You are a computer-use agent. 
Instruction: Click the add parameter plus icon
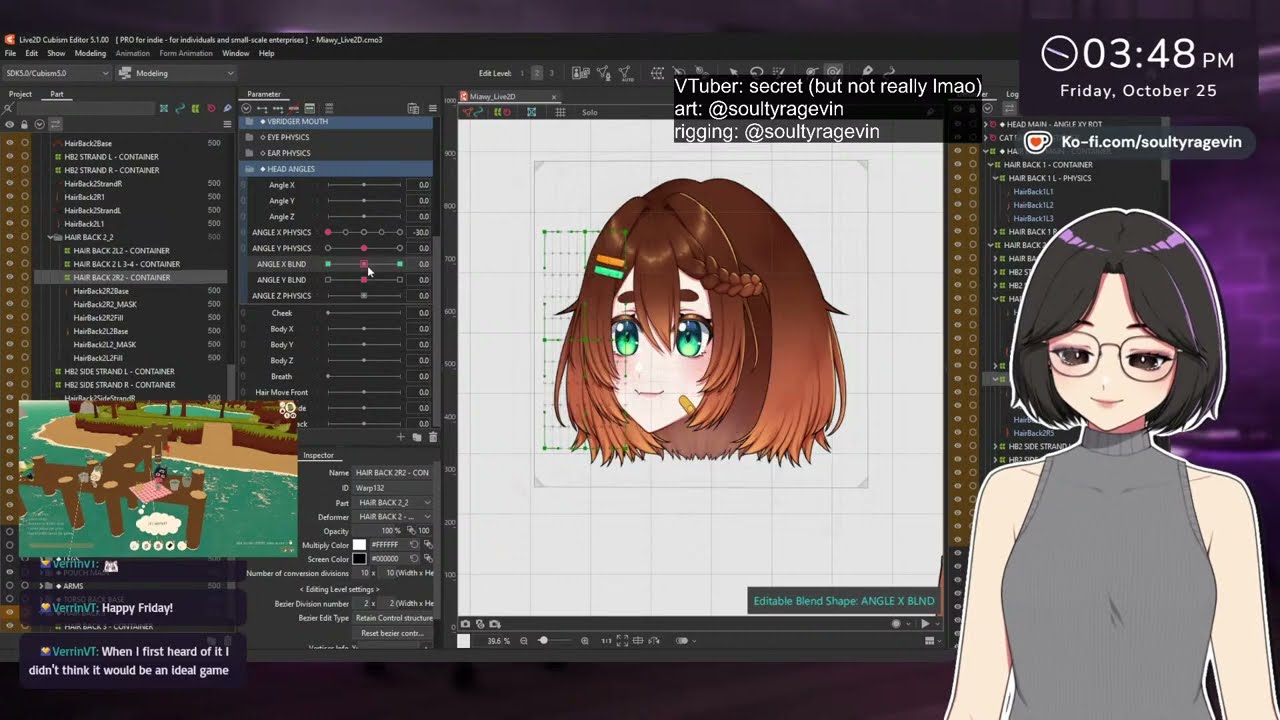click(x=401, y=437)
